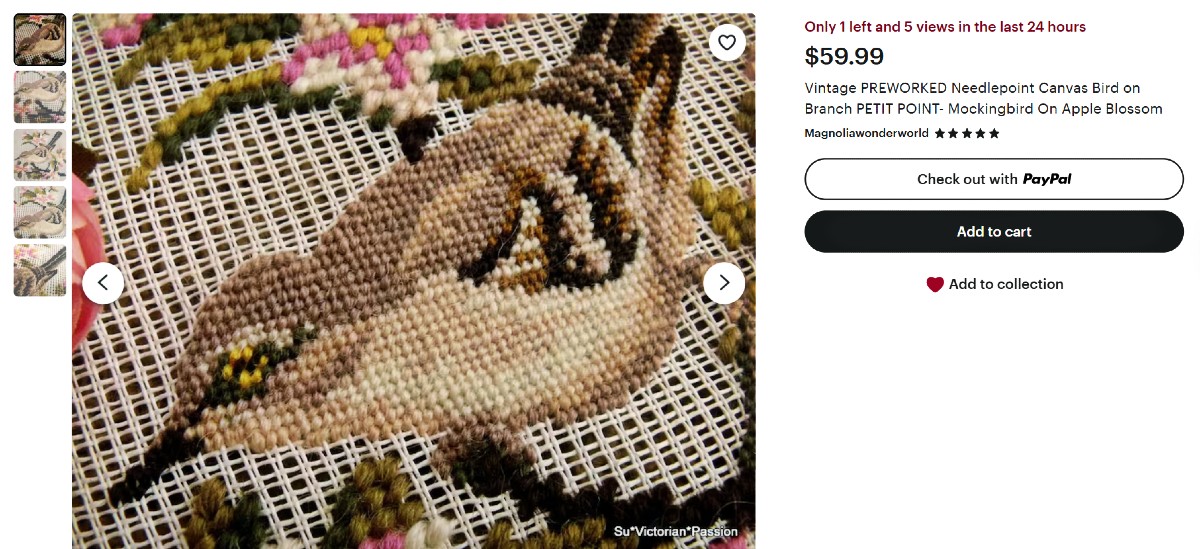Viewport: 1200px width, 549px height.
Task: Click the Su*Victorian*Passion watermark text
Action: pyautogui.click(x=676, y=531)
